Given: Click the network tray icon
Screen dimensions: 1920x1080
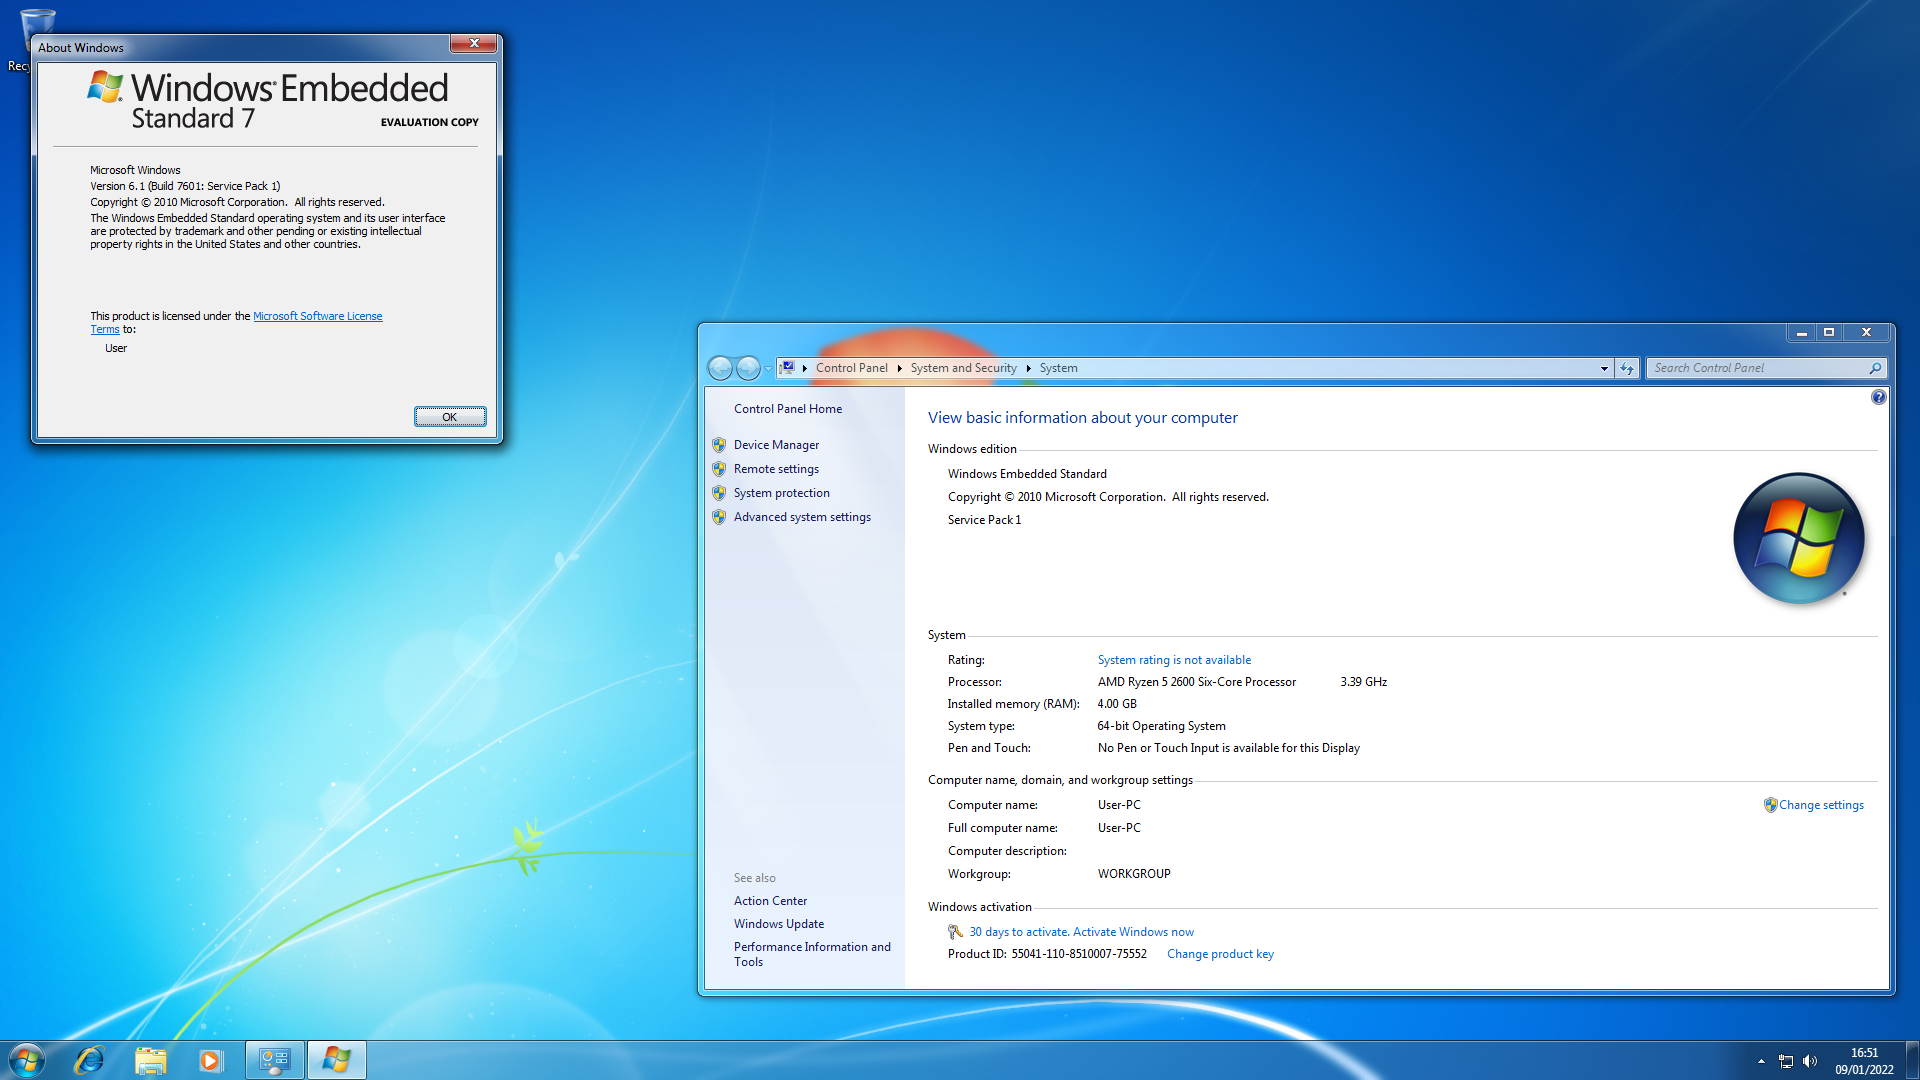Looking at the screenshot, I should 1786,1061.
